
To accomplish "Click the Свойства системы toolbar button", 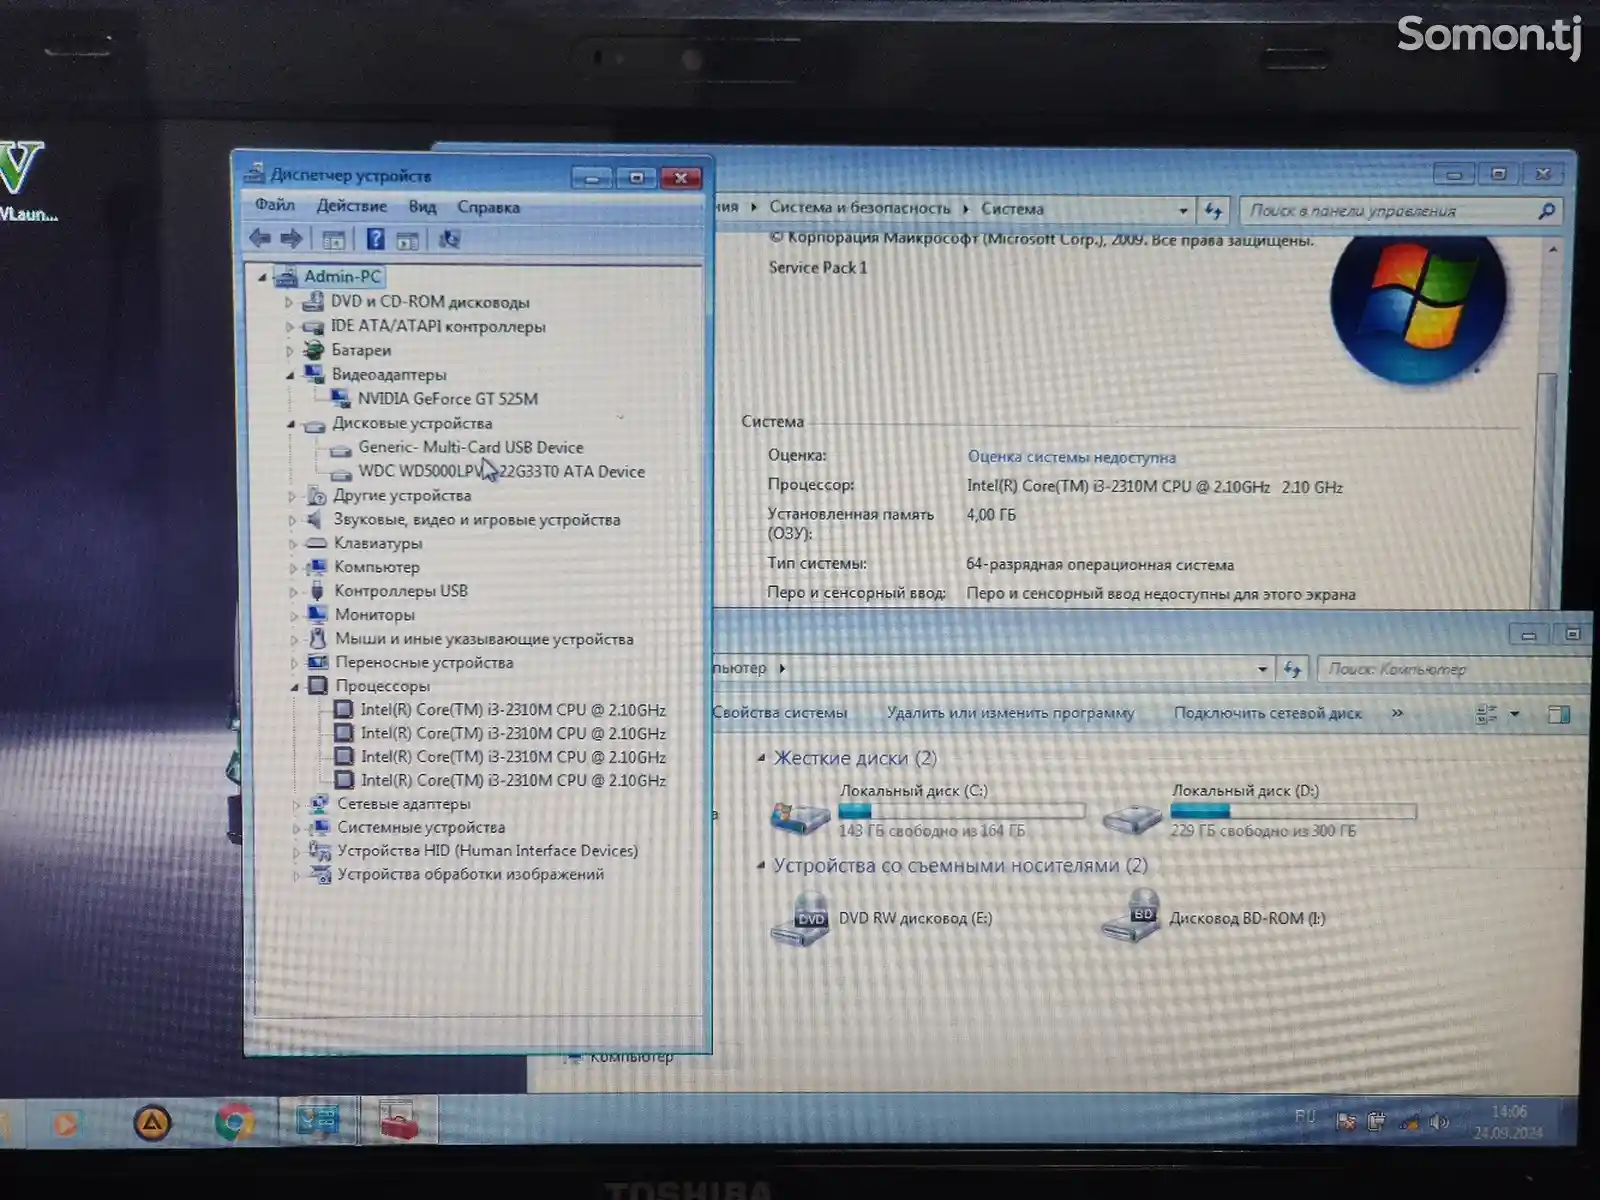I will tap(780, 713).
